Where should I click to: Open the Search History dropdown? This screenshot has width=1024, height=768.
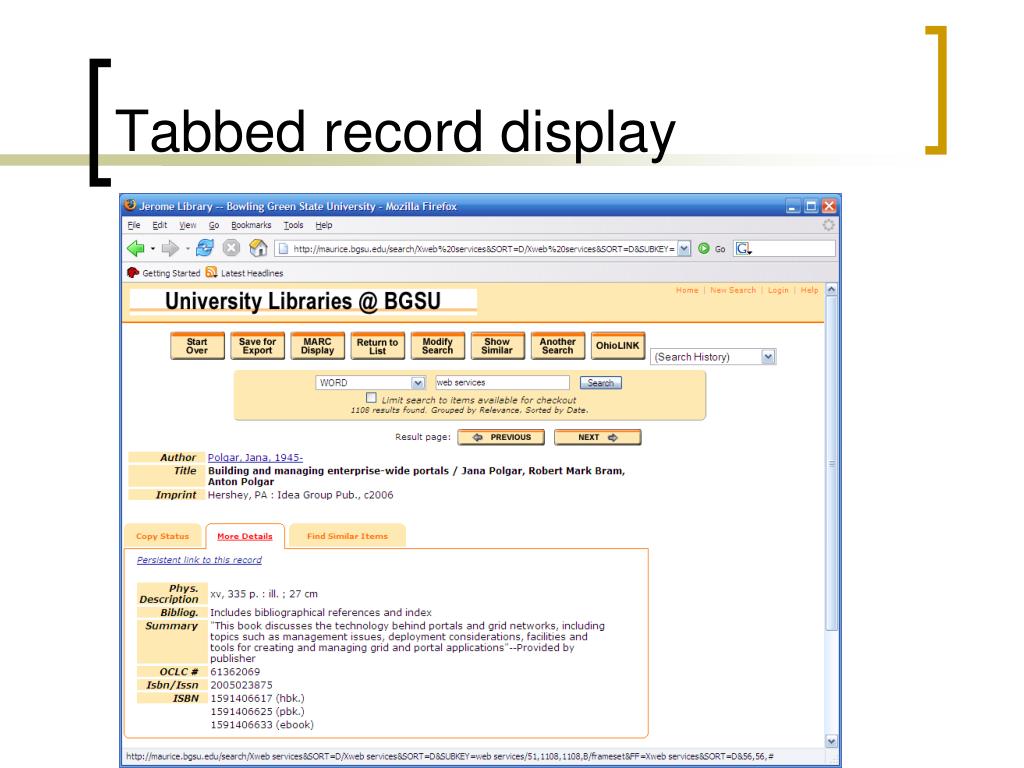point(712,357)
